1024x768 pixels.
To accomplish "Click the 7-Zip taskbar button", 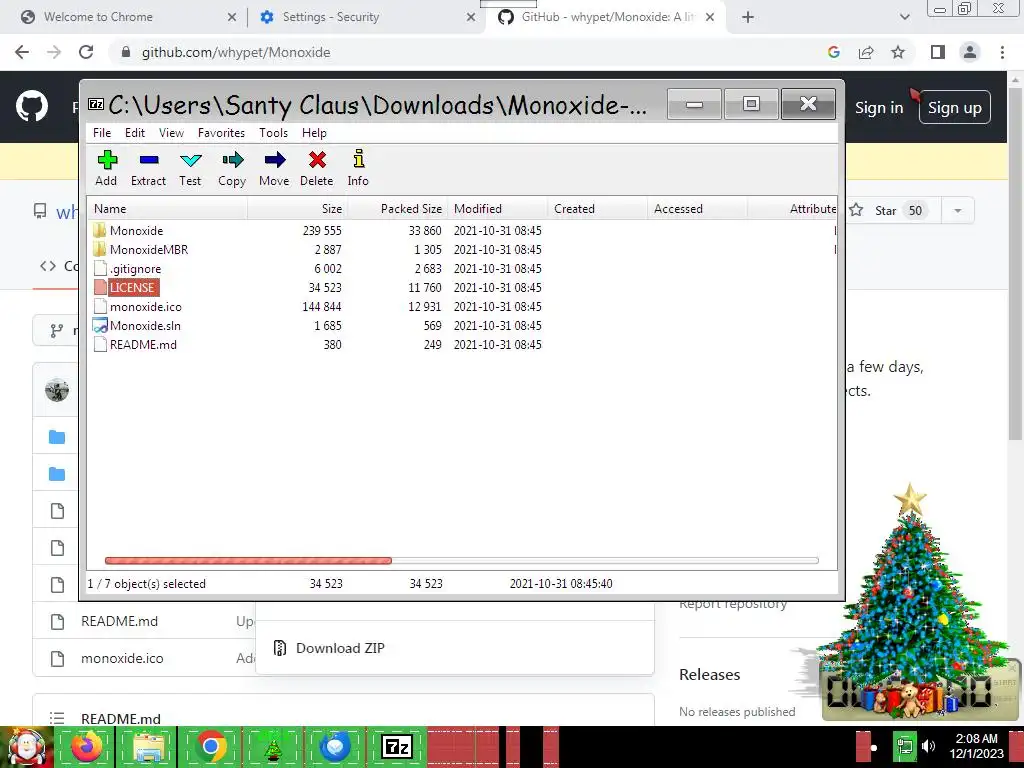I will [397, 747].
